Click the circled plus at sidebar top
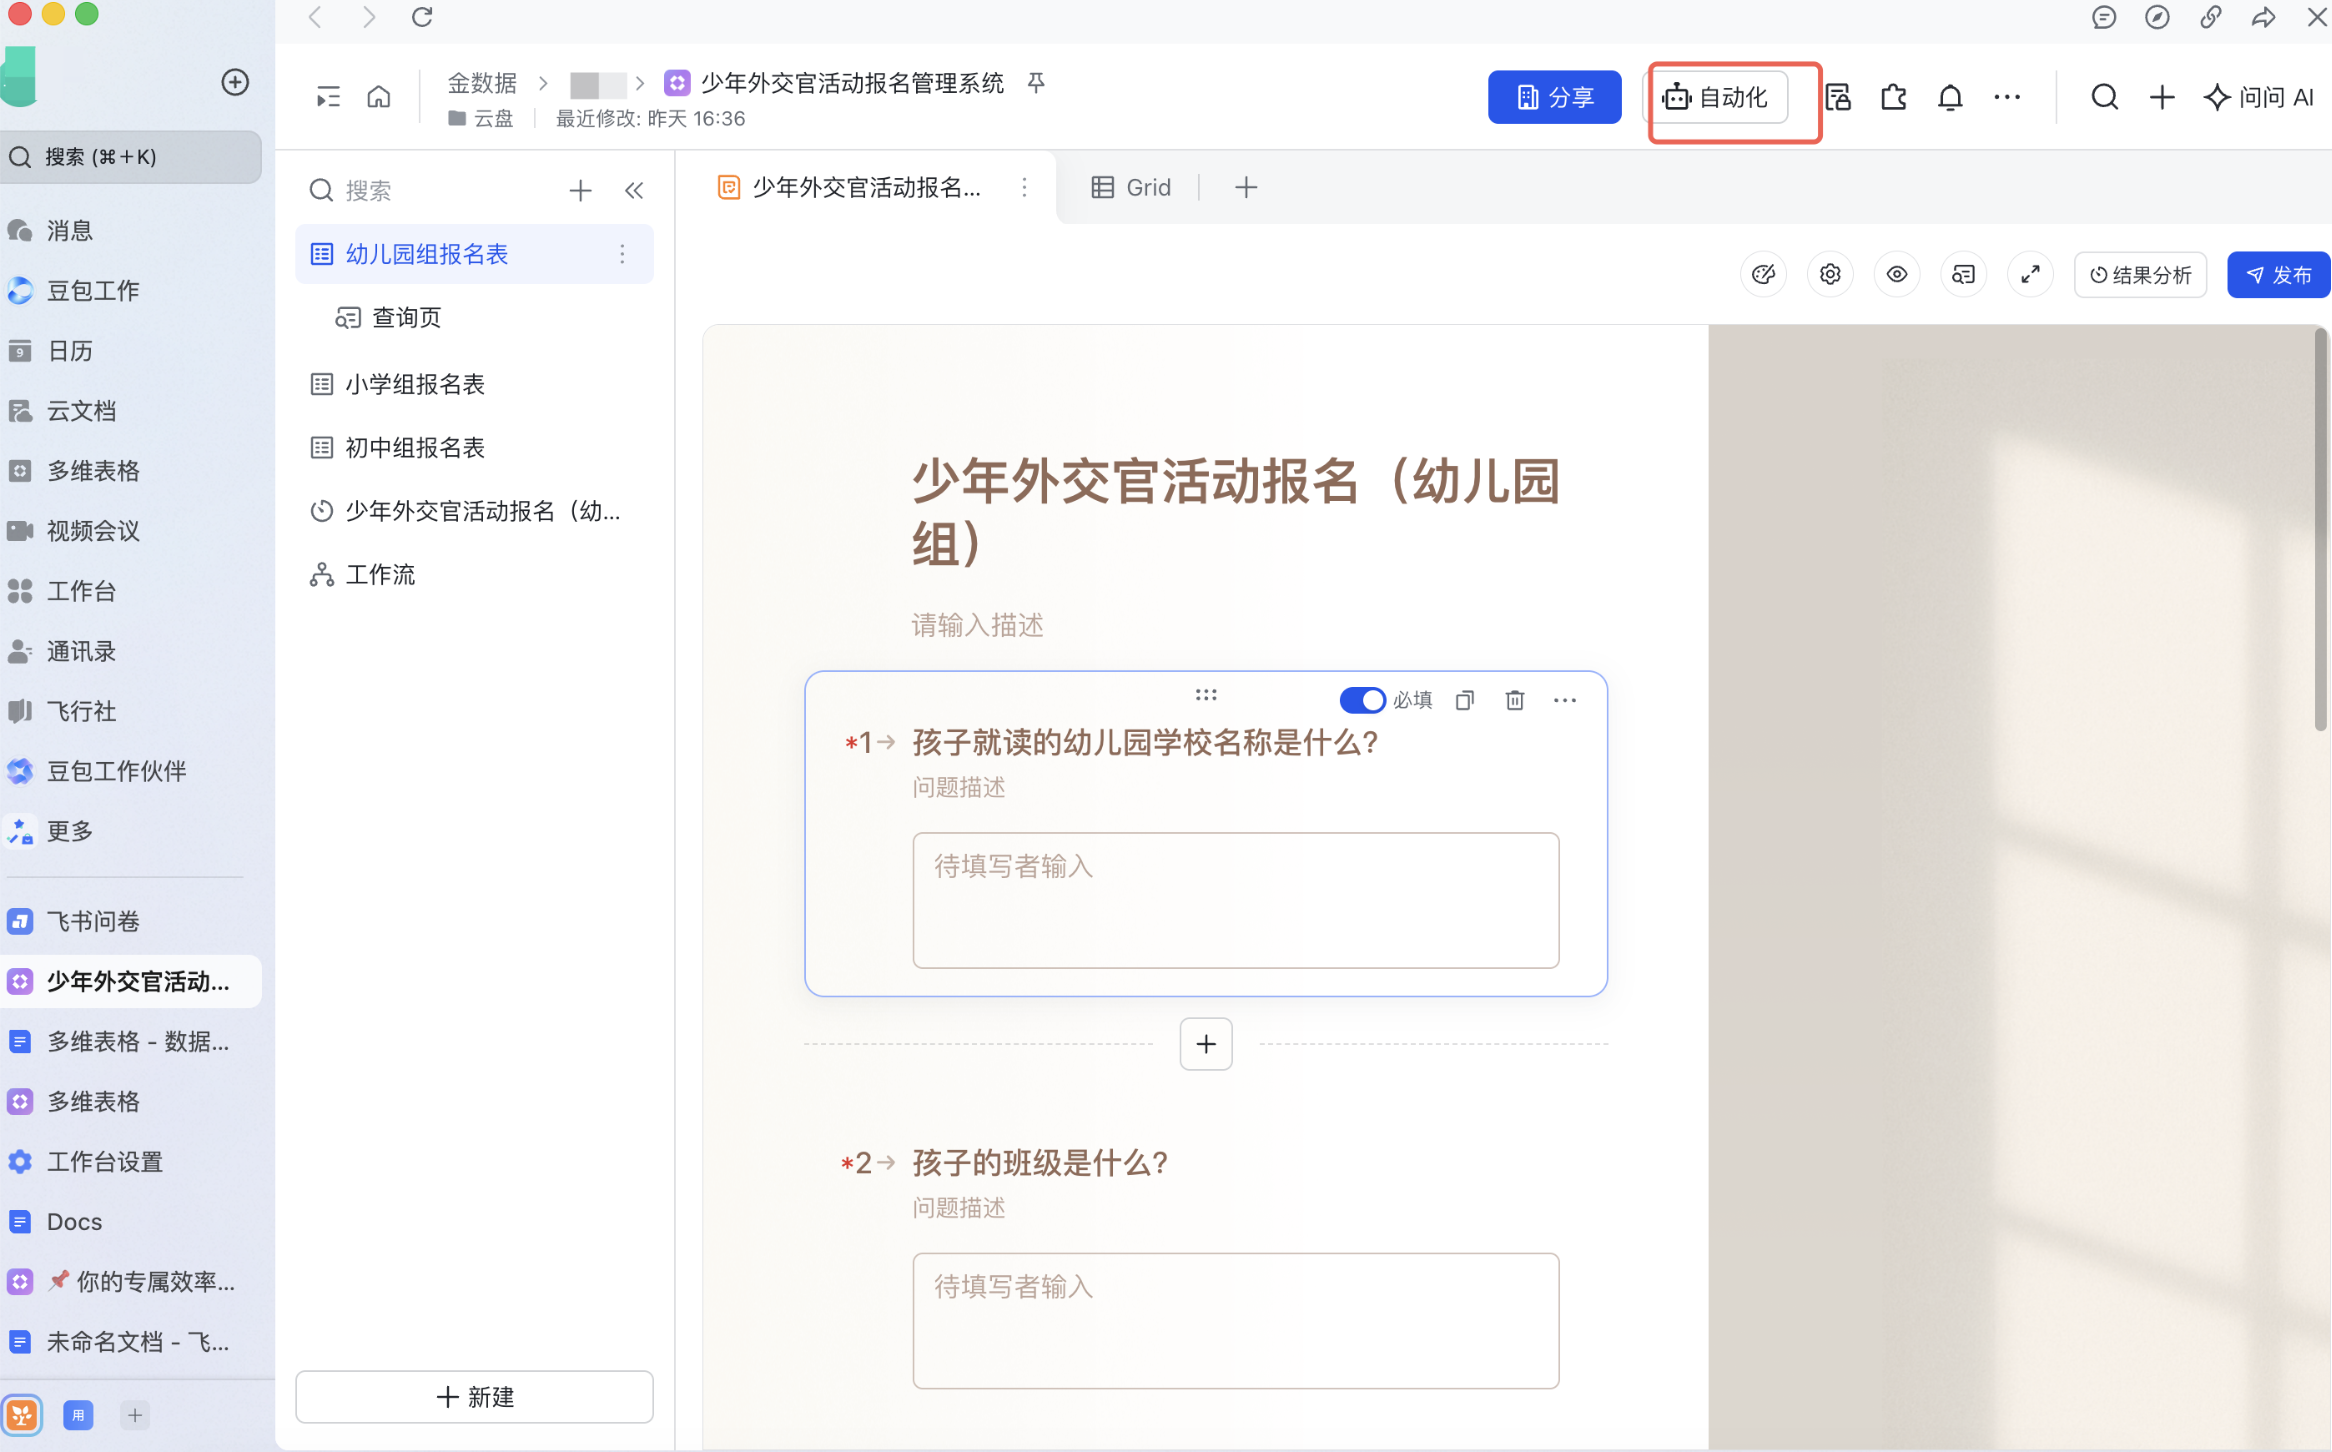Viewport: 2332px width, 1452px height. (x=235, y=82)
